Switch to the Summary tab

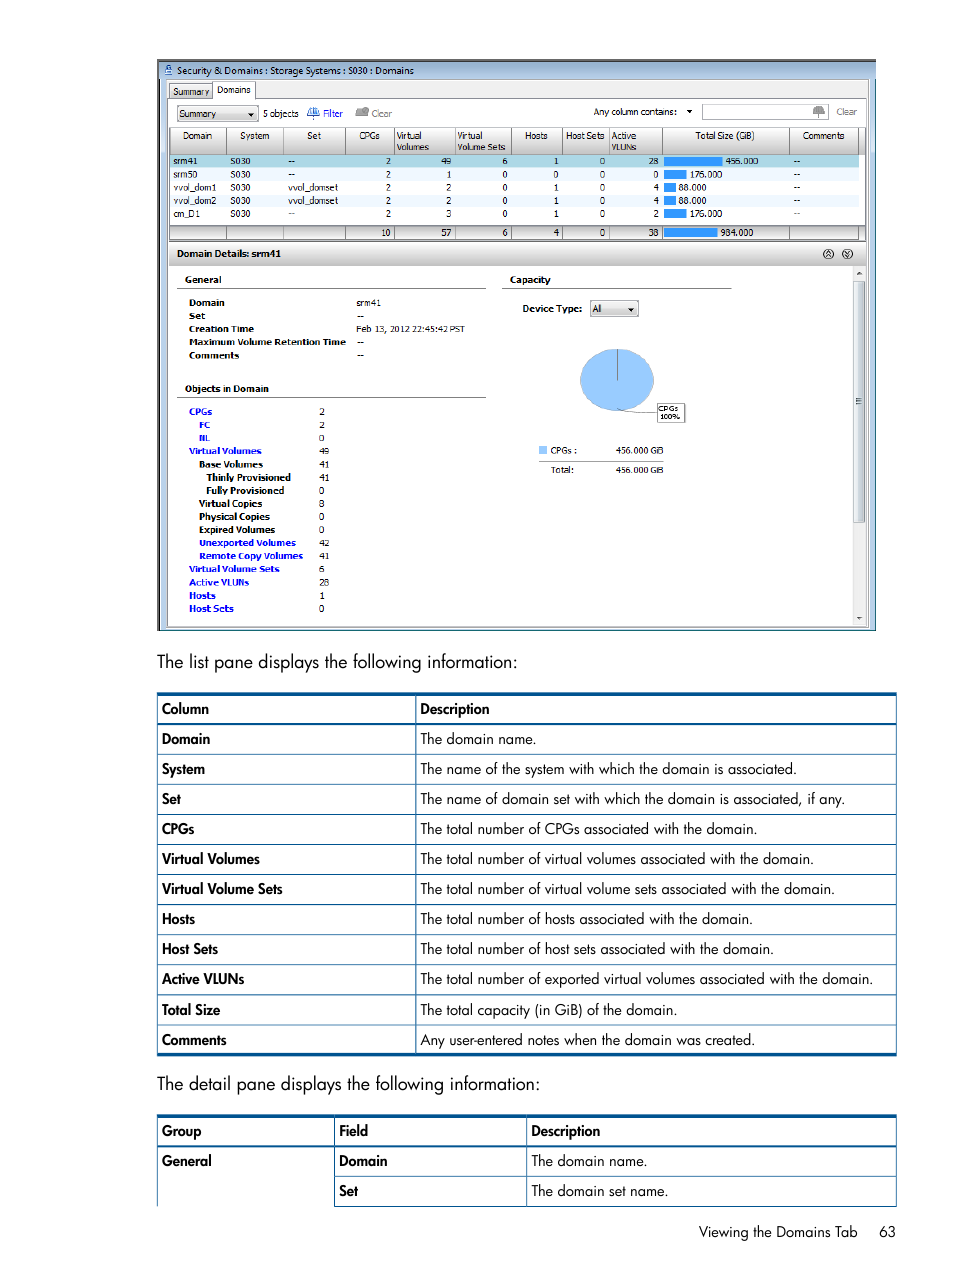point(191,91)
